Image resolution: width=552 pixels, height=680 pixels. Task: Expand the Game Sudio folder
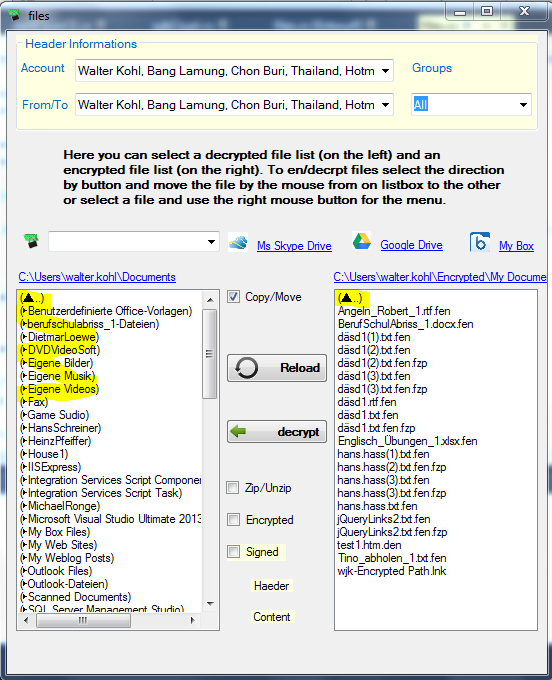[x=25, y=415]
